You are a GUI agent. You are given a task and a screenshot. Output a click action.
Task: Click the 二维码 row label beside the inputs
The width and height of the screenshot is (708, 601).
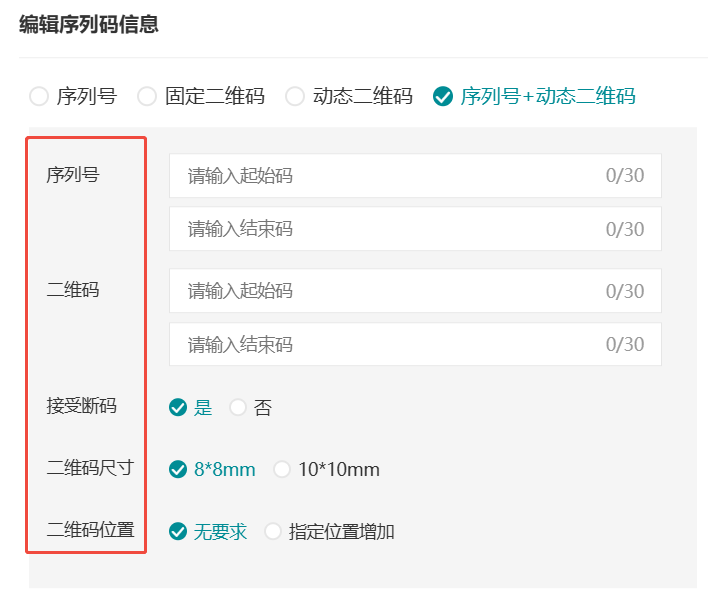tap(73, 290)
